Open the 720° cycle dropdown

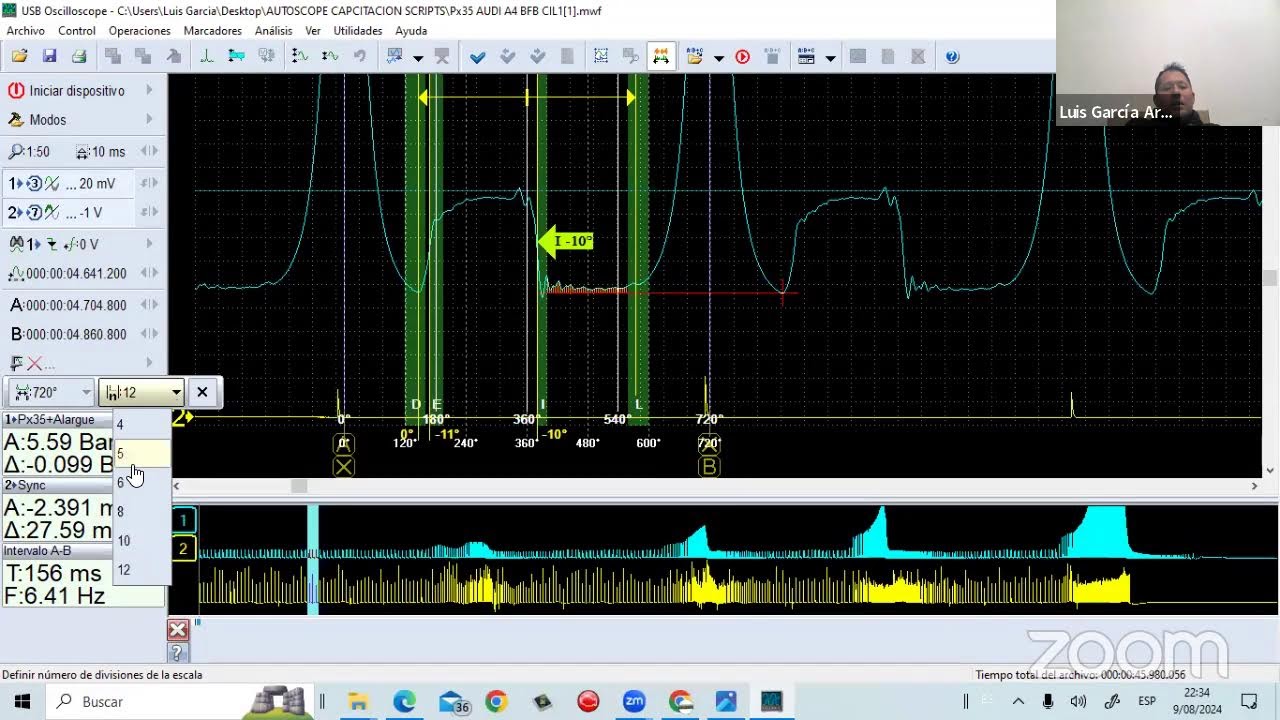click(52, 392)
